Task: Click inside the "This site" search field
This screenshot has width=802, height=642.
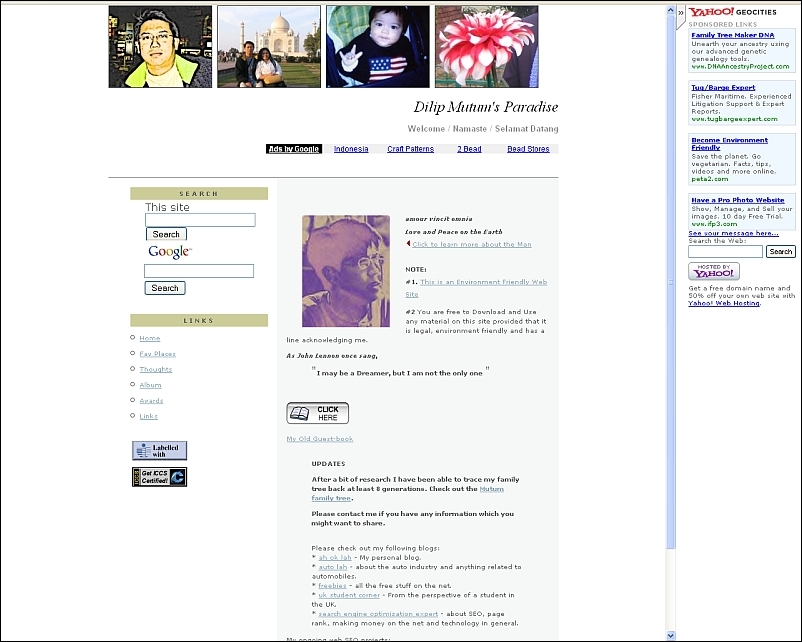Action: click(198, 219)
